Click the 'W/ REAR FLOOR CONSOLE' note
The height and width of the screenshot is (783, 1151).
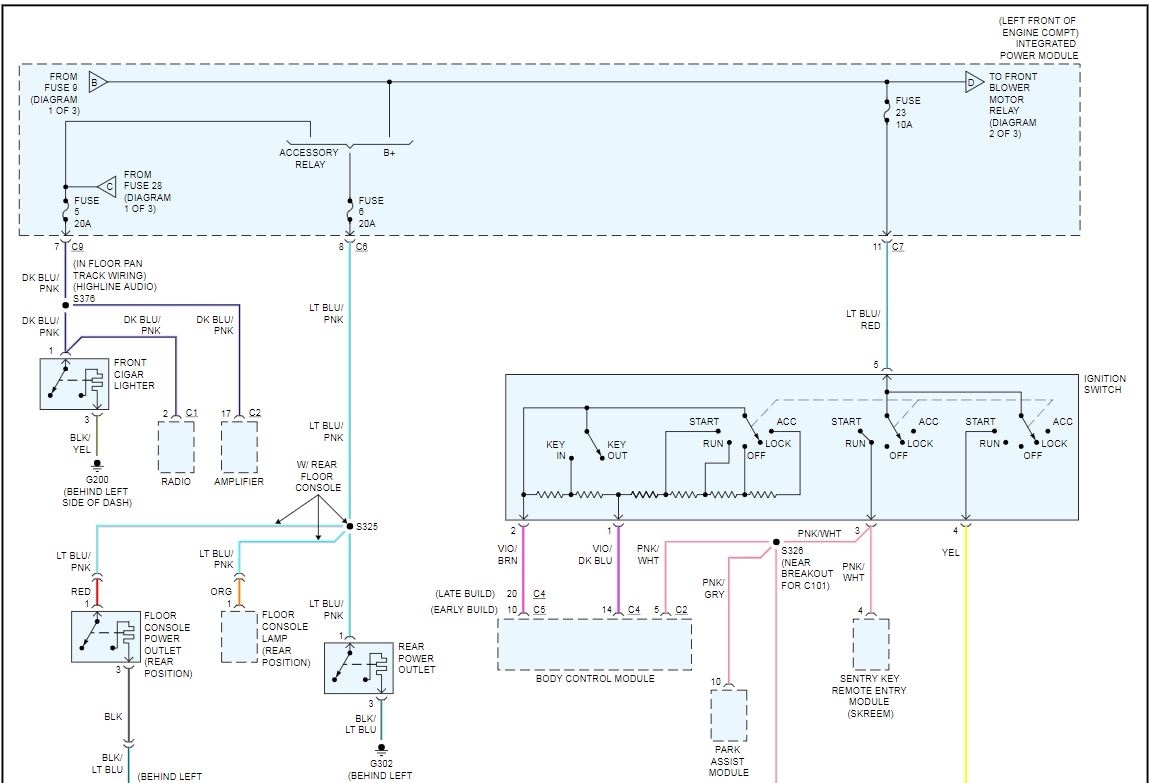(x=318, y=476)
